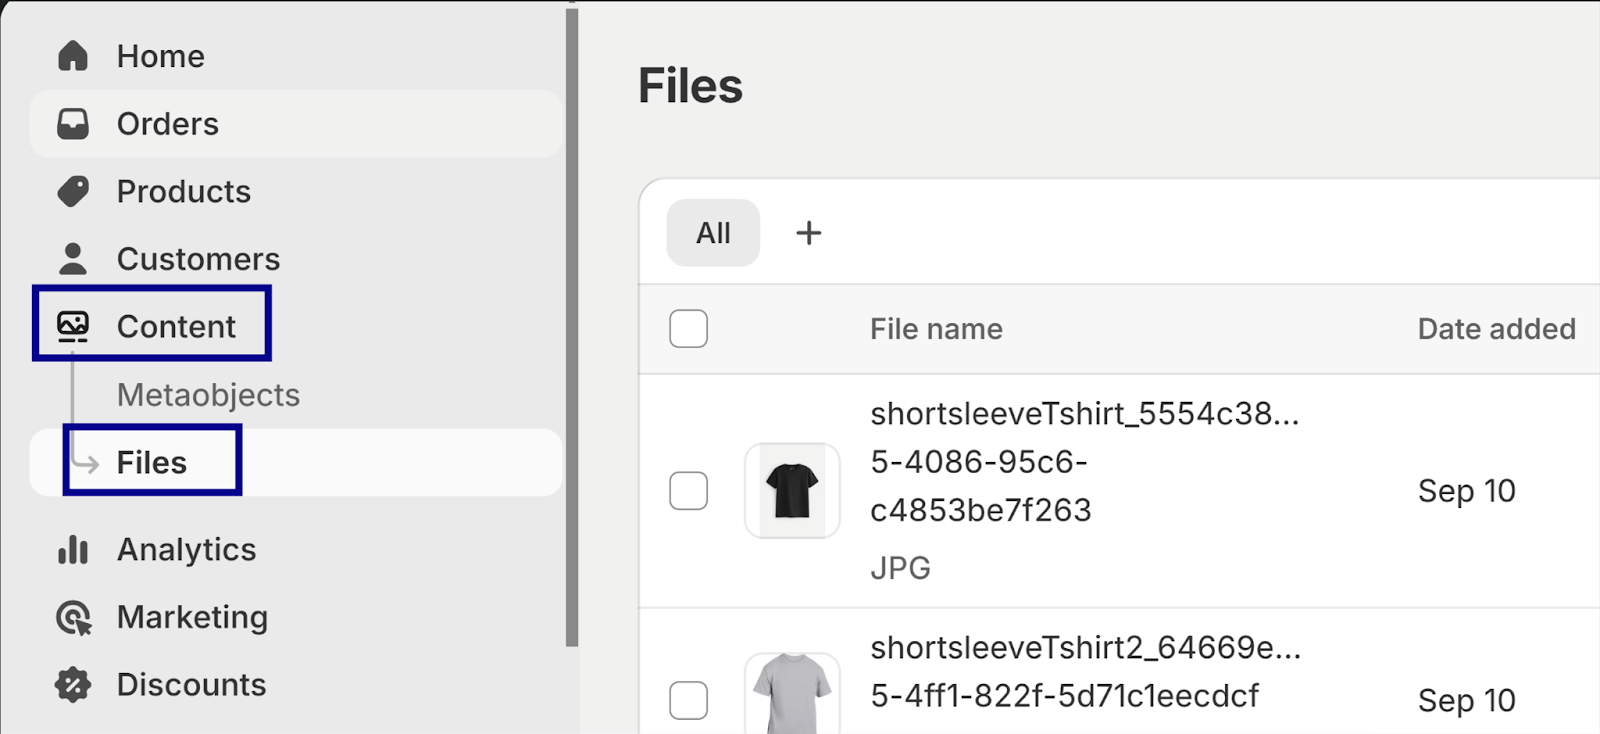Open Metaobjects under Content

click(208, 395)
